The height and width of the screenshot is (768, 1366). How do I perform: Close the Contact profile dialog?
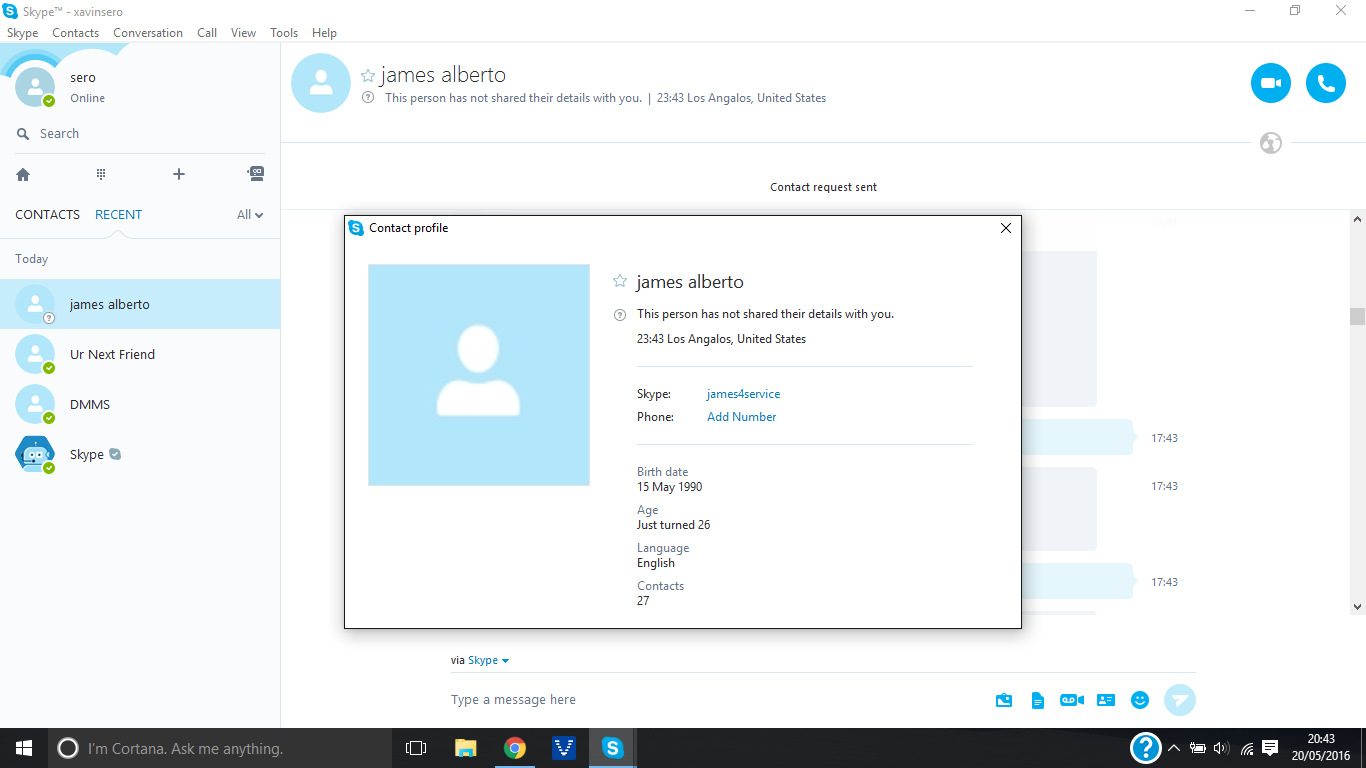coord(1006,228)
